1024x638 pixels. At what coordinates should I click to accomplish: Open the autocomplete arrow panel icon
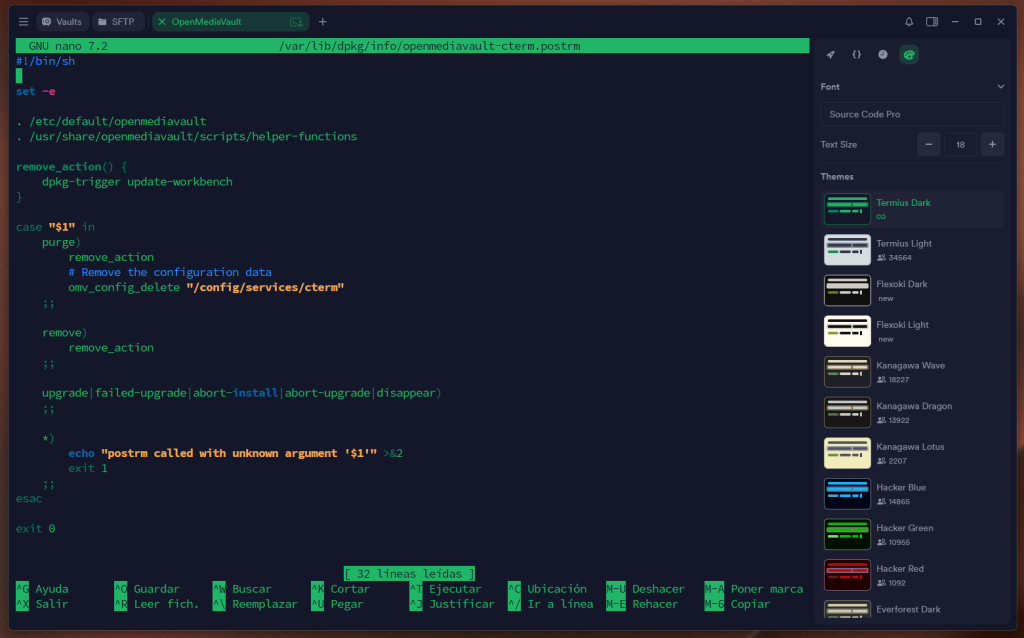(x=831, y=54)
